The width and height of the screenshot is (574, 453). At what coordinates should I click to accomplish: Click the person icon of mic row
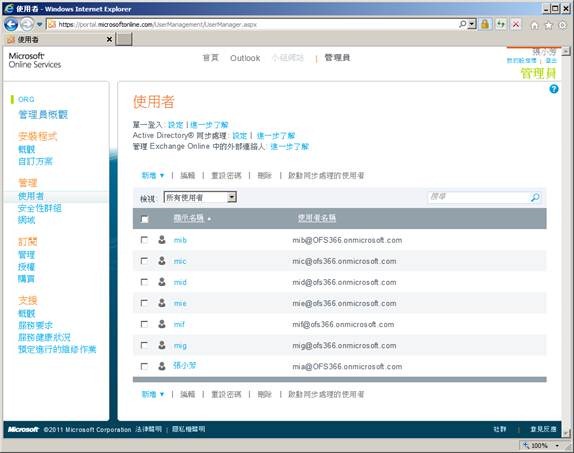pos(162,261)
